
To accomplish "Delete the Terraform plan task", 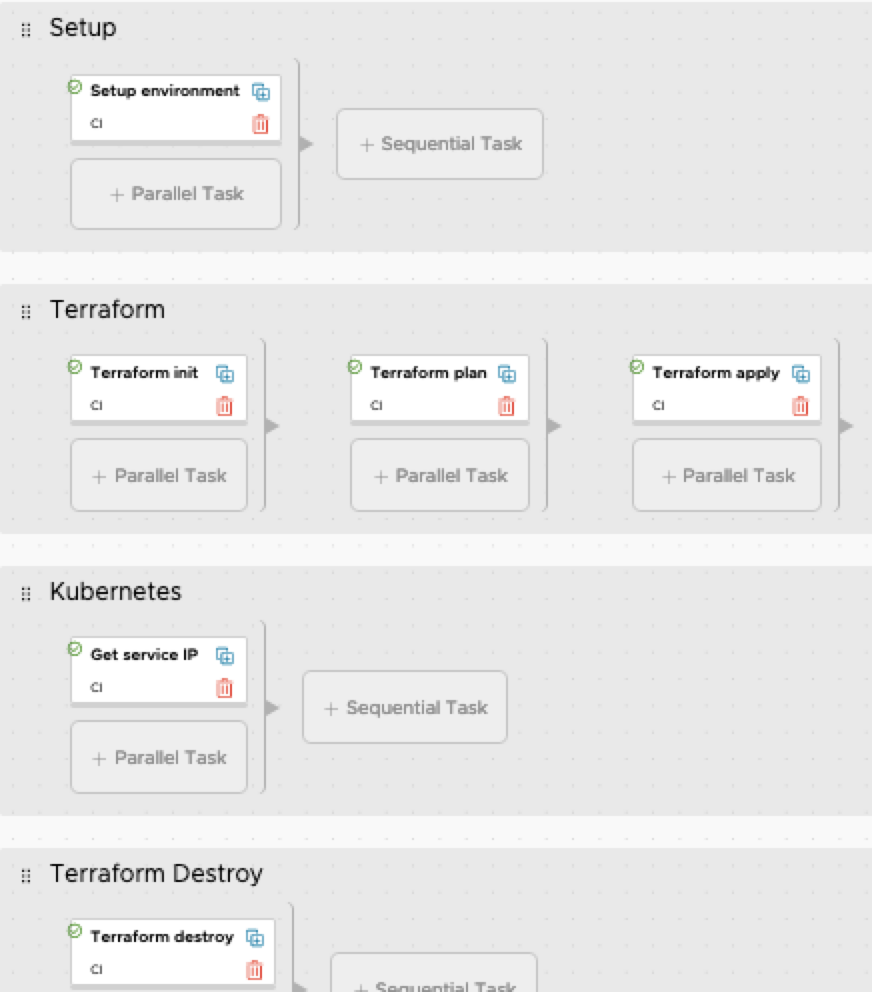I will [507, 406].
